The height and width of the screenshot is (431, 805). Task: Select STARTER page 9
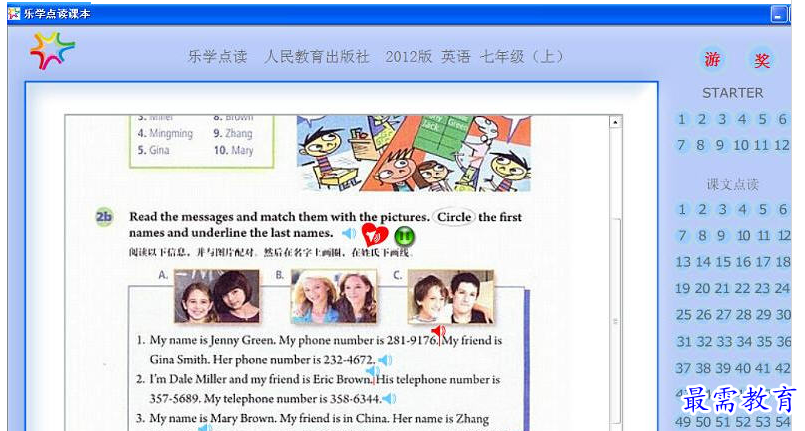pos(720,145)
